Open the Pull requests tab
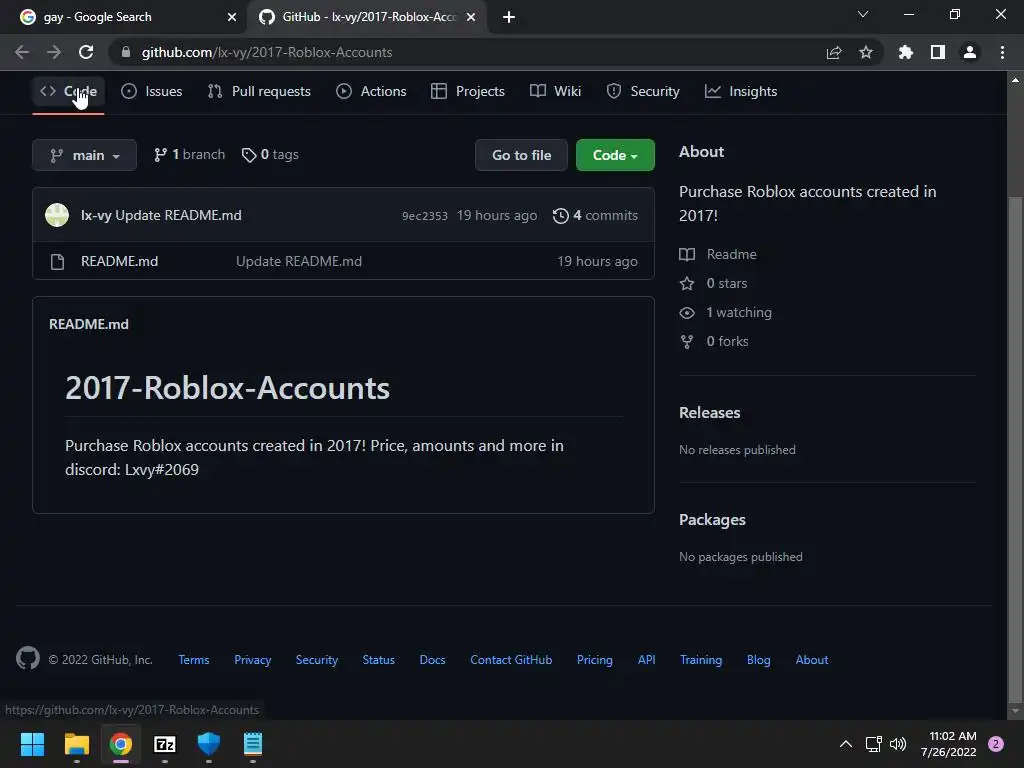The width and height of the screenshot is (1024, 768). click(259, 91)
